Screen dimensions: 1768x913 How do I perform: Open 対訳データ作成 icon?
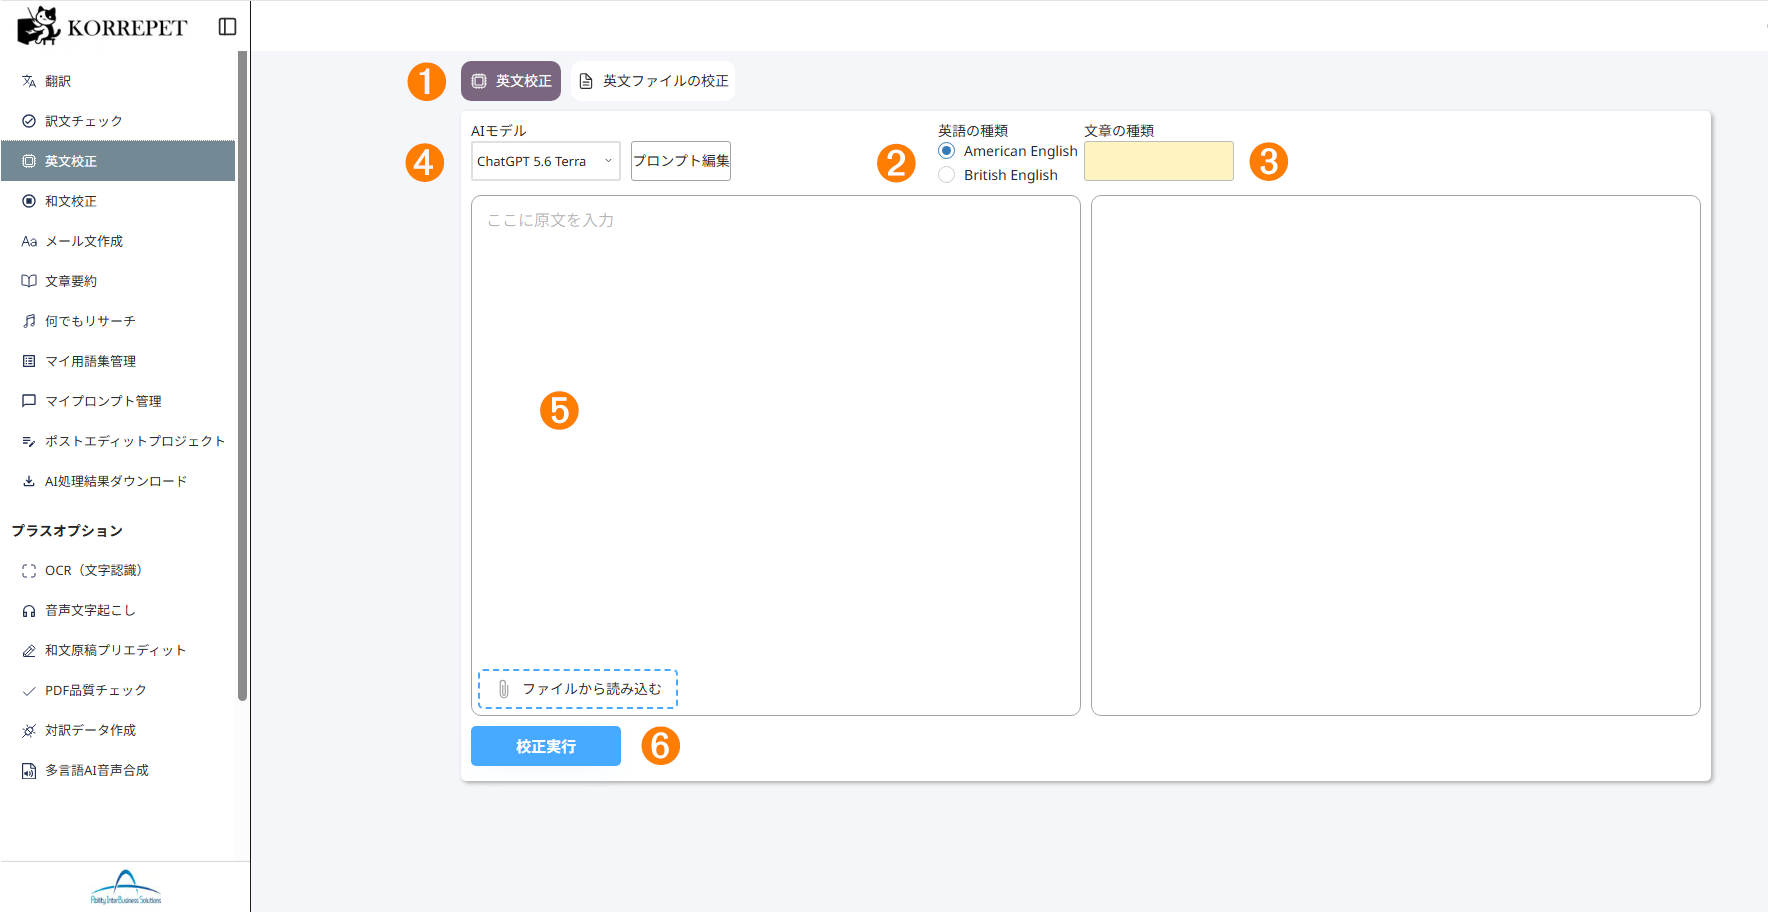point(29,731)
